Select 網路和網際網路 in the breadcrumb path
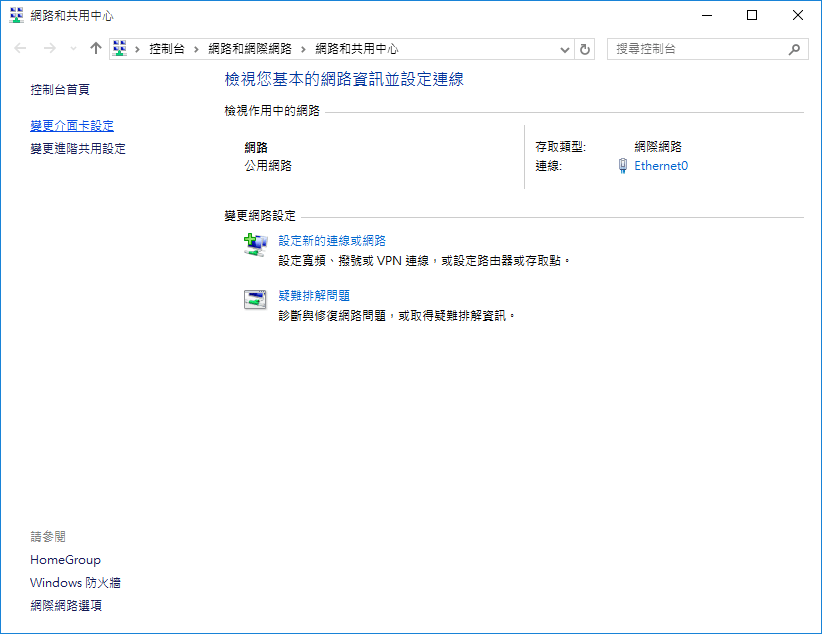The height and width of the screenshot is (634, 822). click(250, 49)
